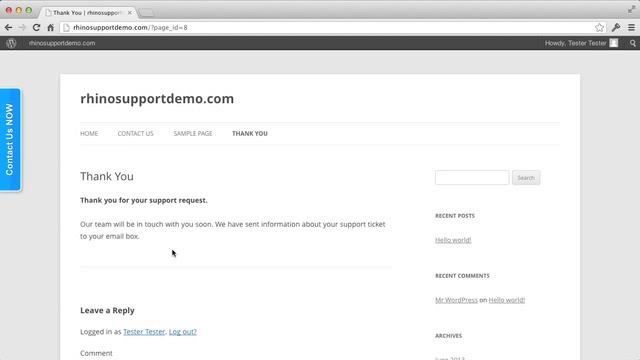Viewport: 640px width, 360px height.
Task: Open the Hello world! recent post link
Action: 453,240
